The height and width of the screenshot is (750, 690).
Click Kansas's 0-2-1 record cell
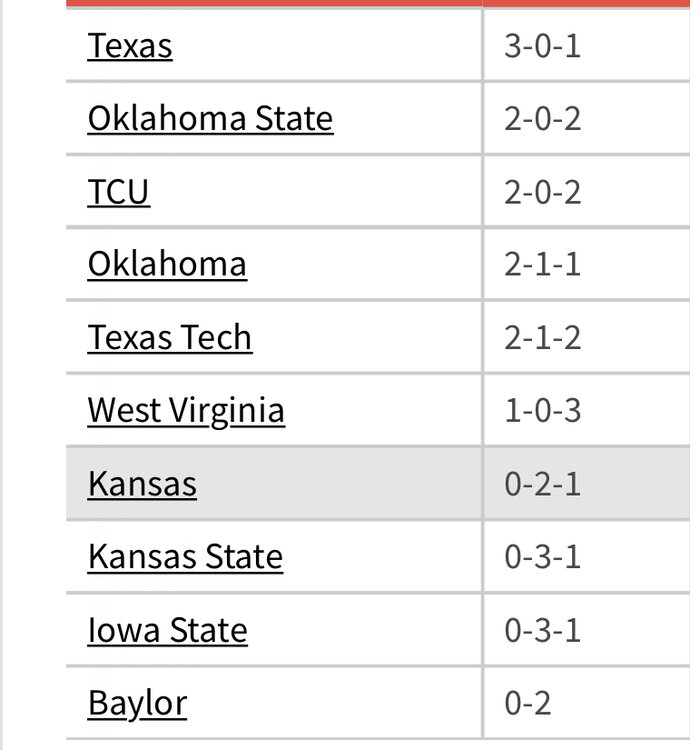(542, 485)
